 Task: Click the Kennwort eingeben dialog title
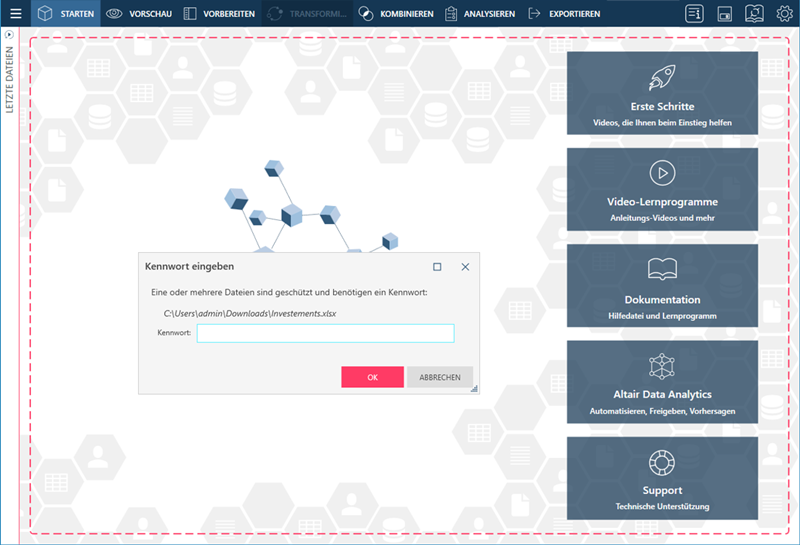(x=189, y=266)
